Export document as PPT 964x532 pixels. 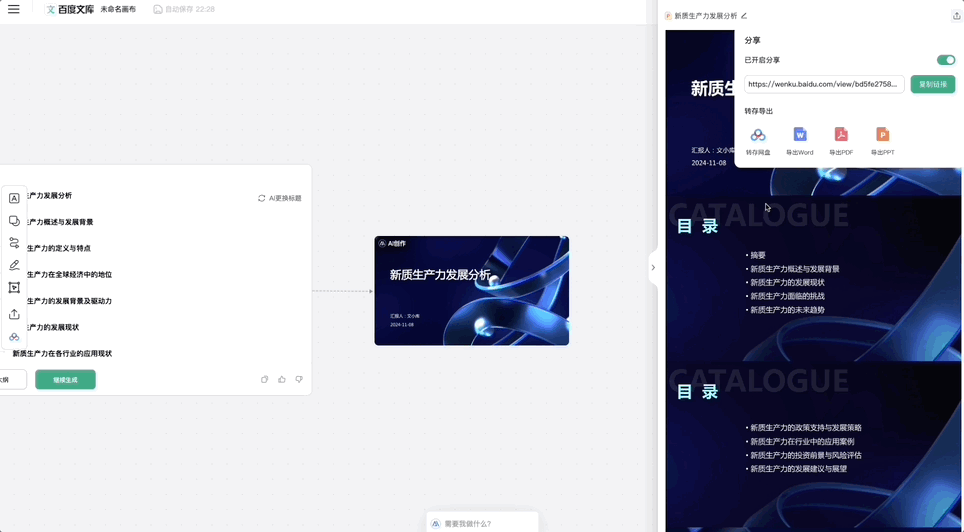(x=882, y=141)
